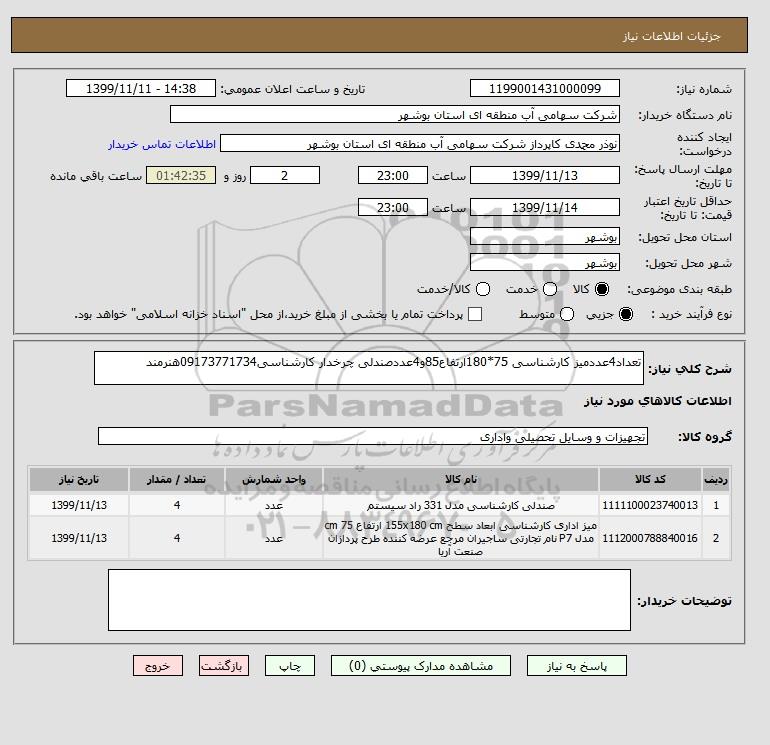The height and width of the screenshot is (745, 770).
Task: Click the price validity date 1399/11/14 field
Action: coord(545,207)
